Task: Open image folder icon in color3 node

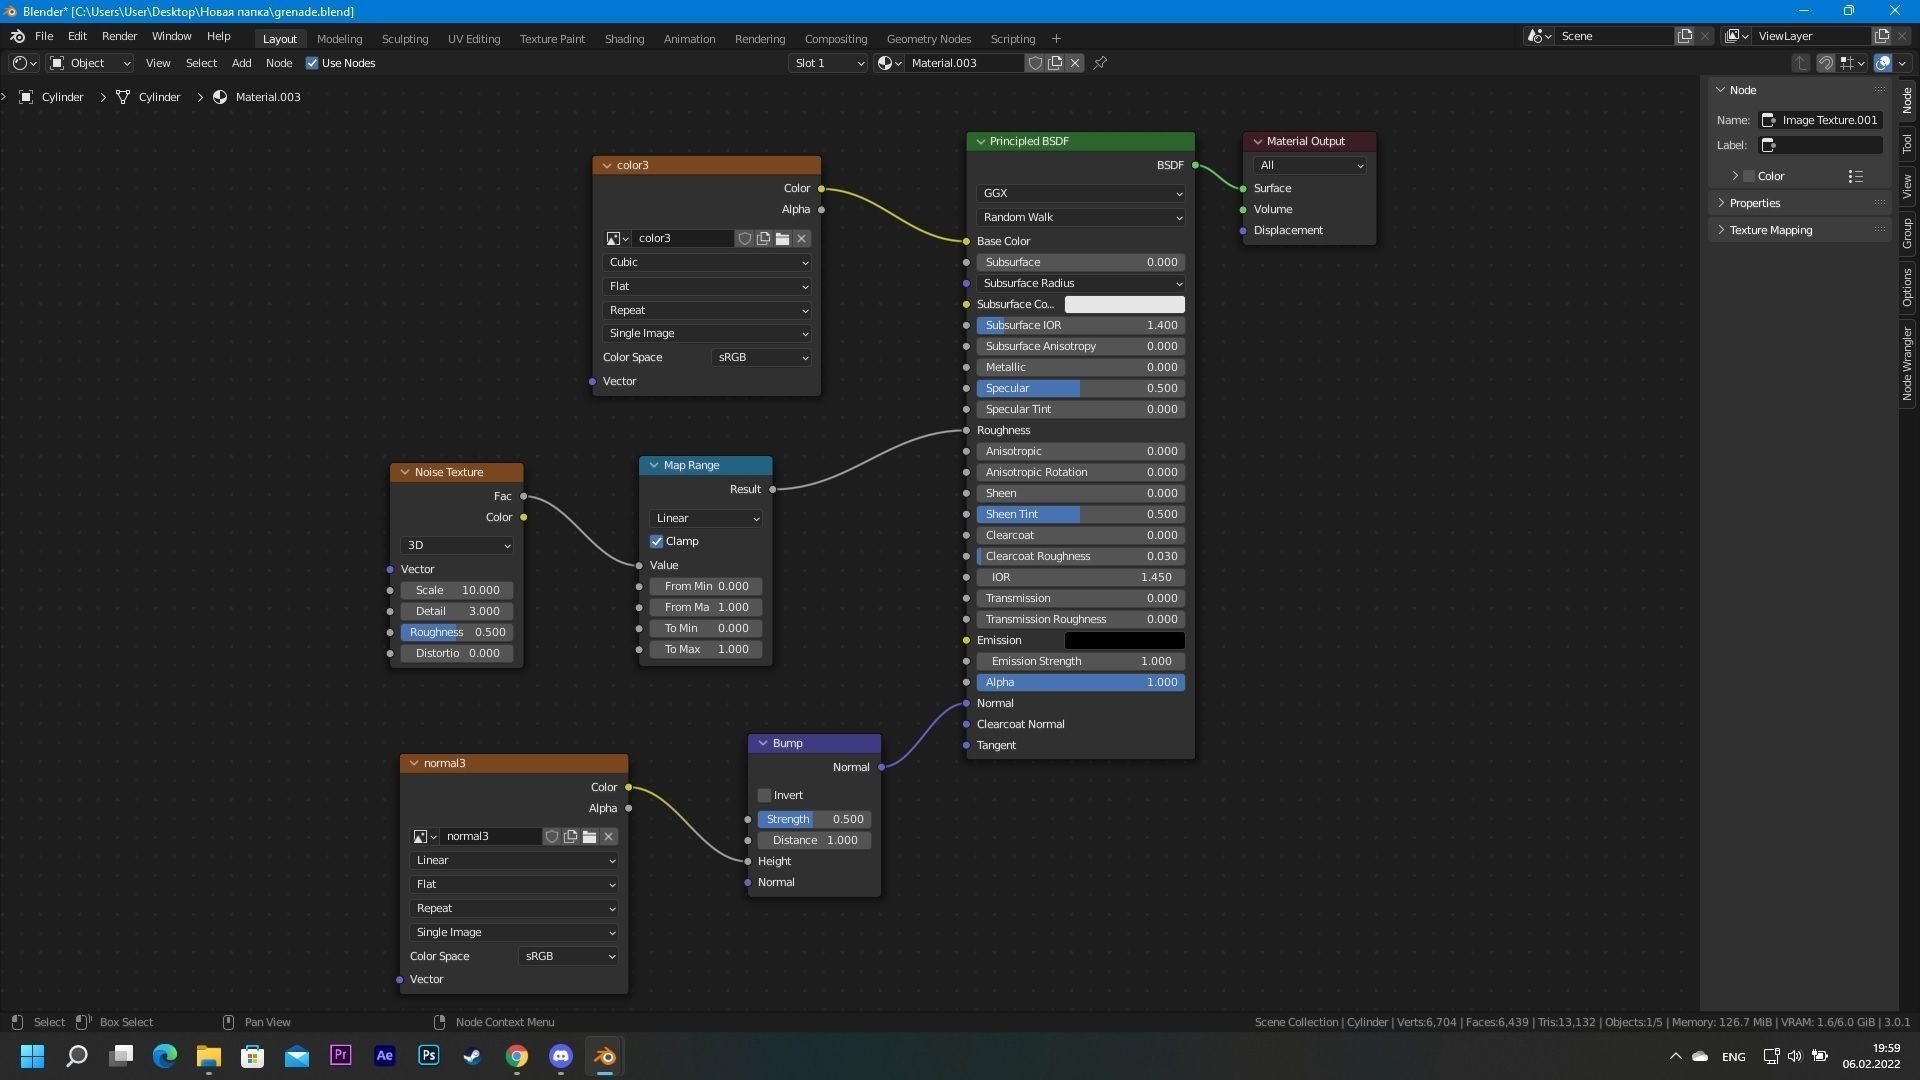Action: (x=782, y=238)
